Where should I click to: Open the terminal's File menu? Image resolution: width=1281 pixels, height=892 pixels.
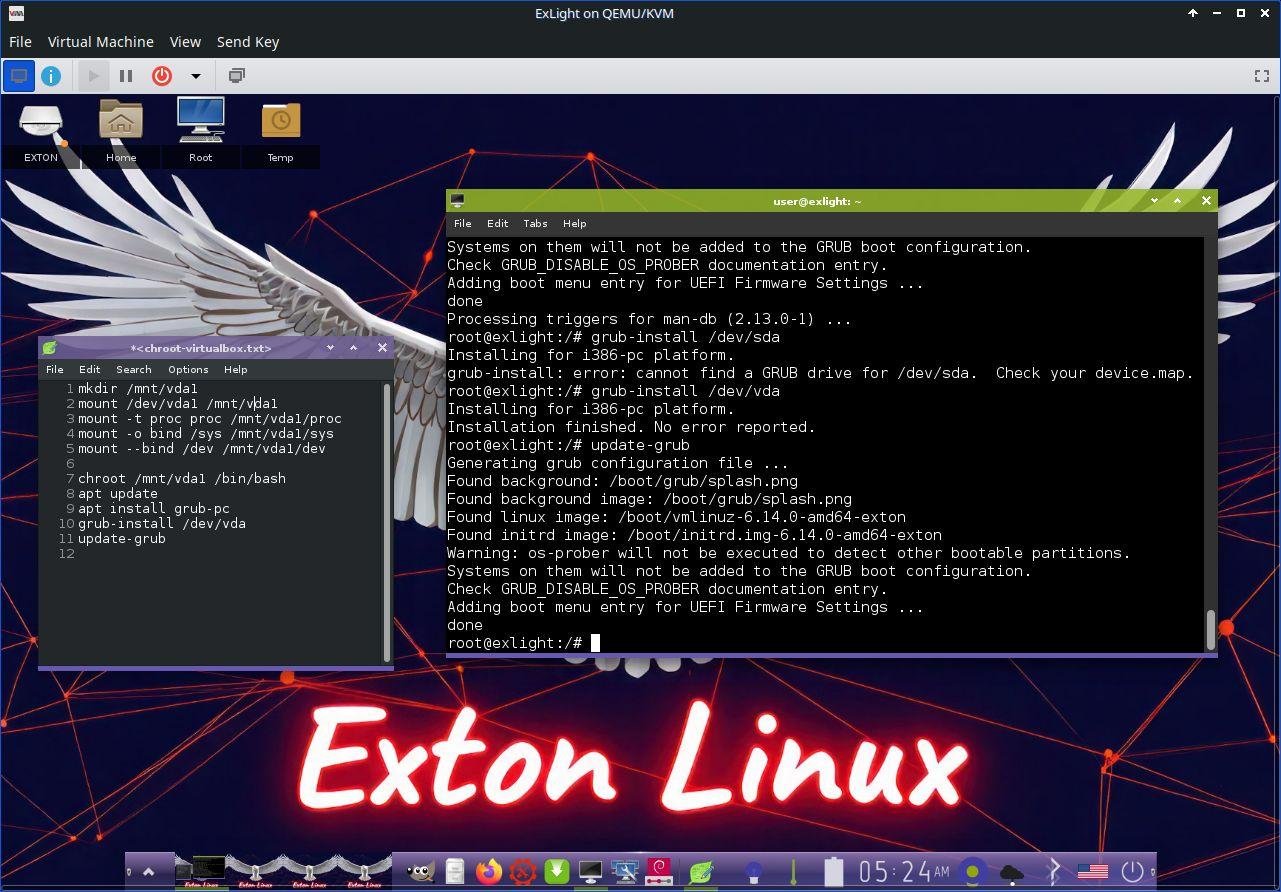462,224
